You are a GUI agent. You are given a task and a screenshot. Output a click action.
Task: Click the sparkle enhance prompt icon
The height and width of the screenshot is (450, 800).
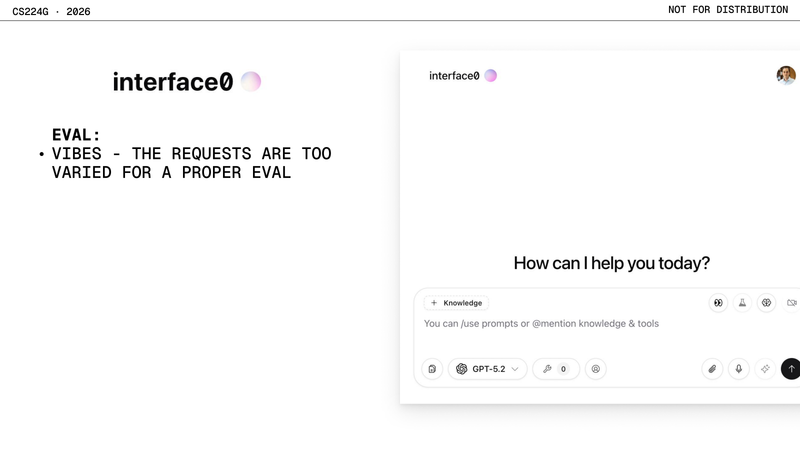click(765, 369)
